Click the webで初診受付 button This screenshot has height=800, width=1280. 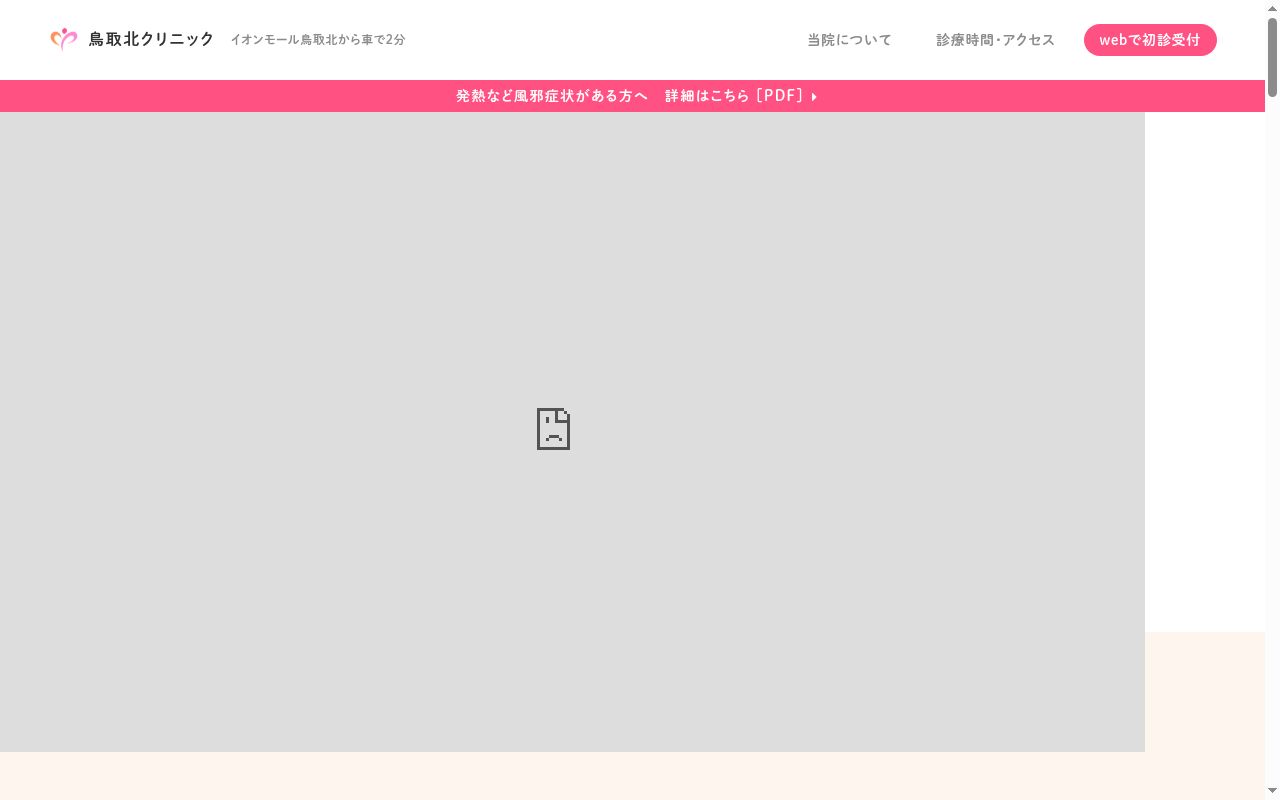coord(1150,40)
